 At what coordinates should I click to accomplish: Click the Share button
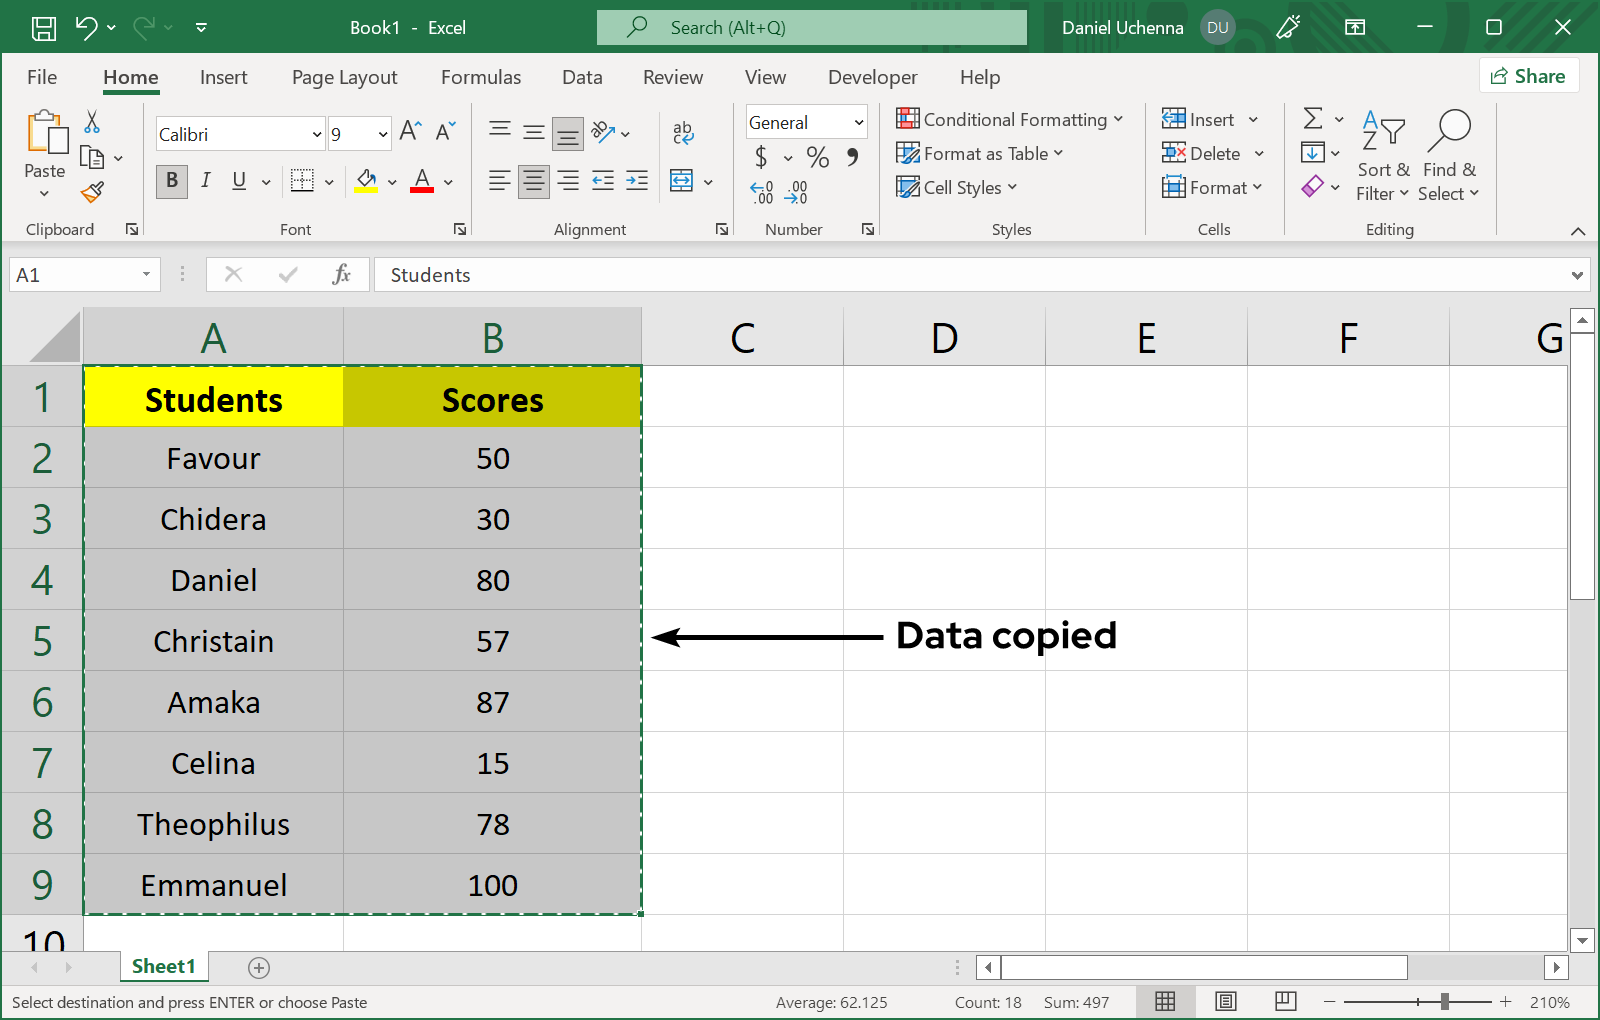(1528, 75)
